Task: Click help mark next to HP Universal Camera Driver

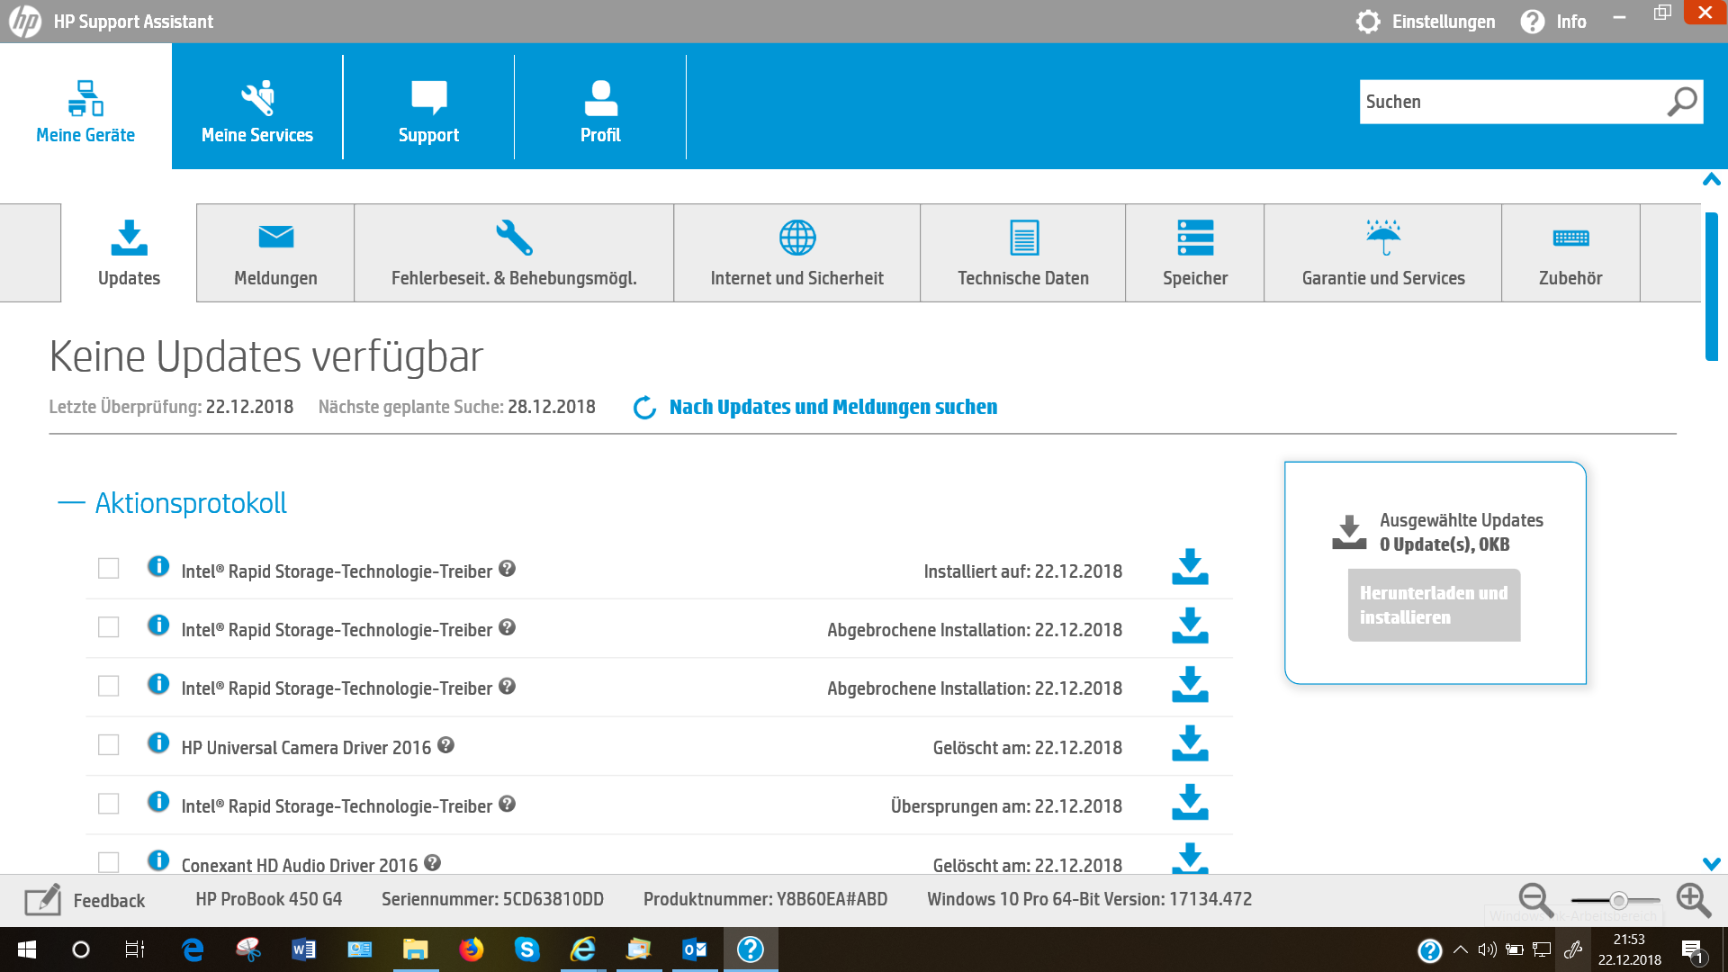Action: pyautogui.click(x=446, y=745)
